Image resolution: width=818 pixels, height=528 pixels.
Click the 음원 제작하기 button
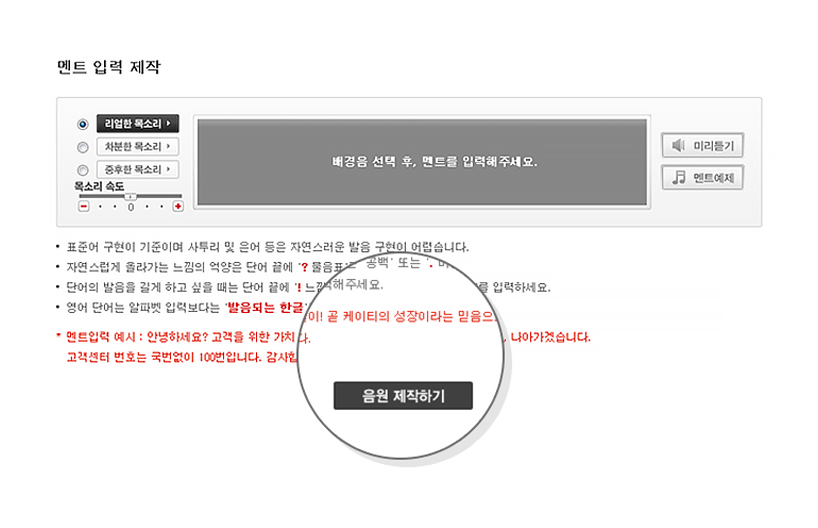pos(403,396)
